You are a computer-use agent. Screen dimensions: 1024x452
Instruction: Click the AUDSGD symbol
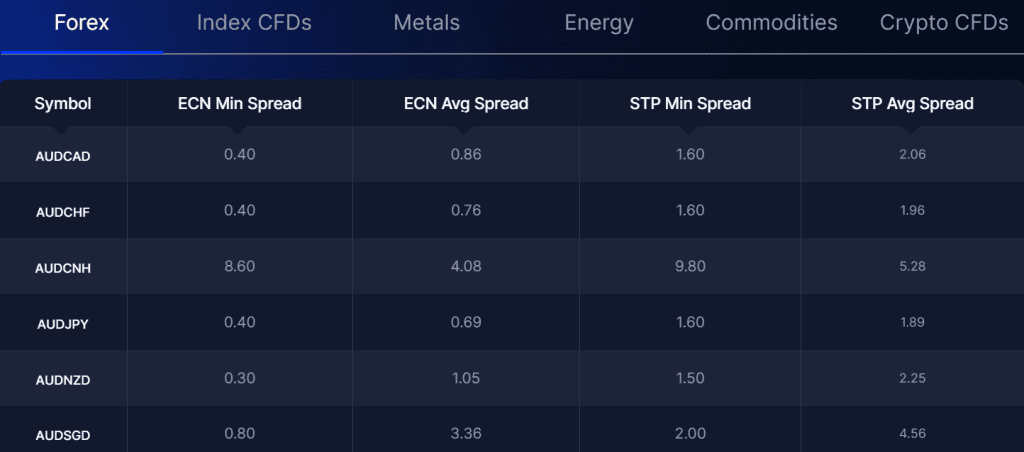coord(63,435)
